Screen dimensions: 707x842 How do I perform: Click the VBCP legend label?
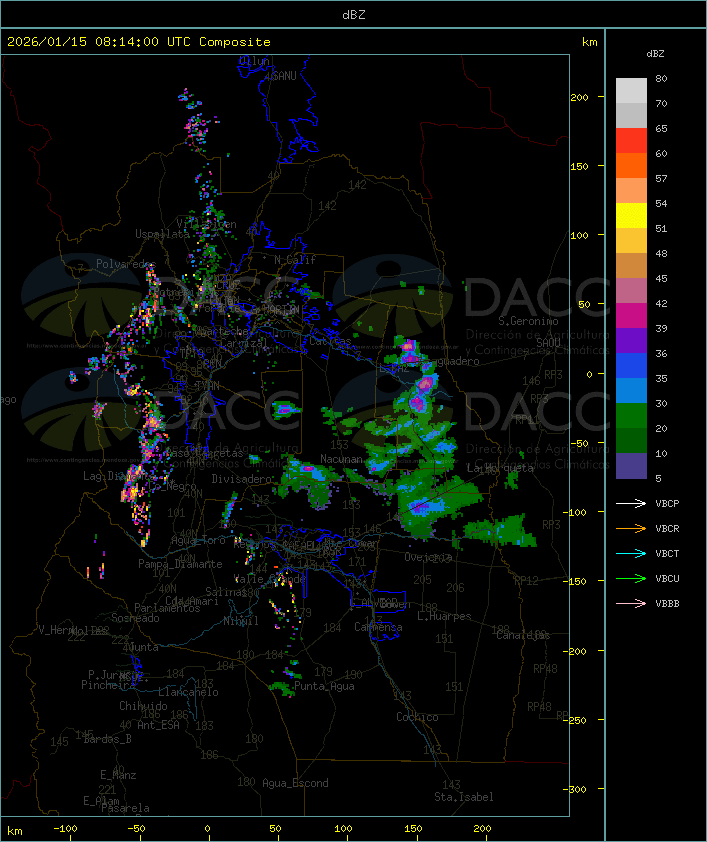[667, 504]
